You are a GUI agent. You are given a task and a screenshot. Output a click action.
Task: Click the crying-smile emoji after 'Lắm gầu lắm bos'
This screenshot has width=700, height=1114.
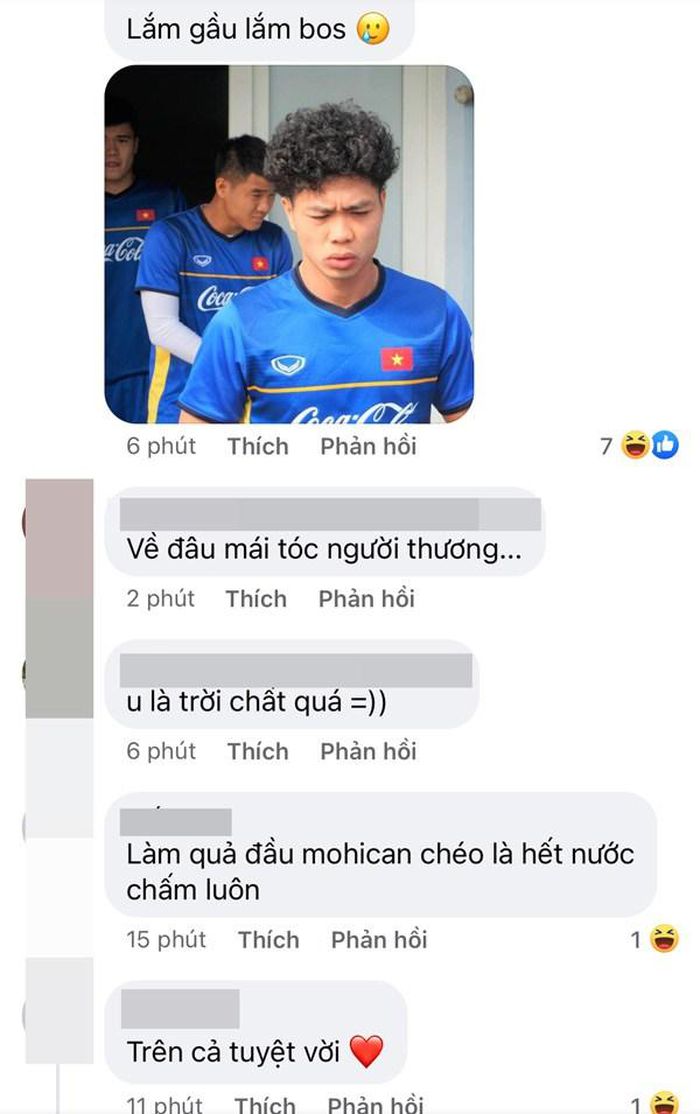[372, 29]
